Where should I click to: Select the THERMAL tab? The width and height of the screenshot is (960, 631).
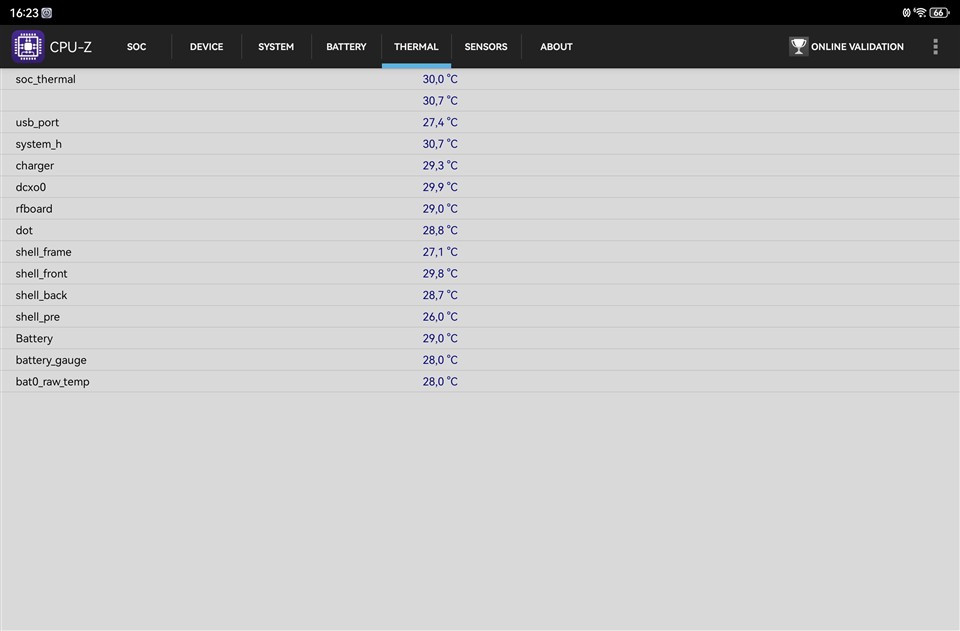[416, 47]
